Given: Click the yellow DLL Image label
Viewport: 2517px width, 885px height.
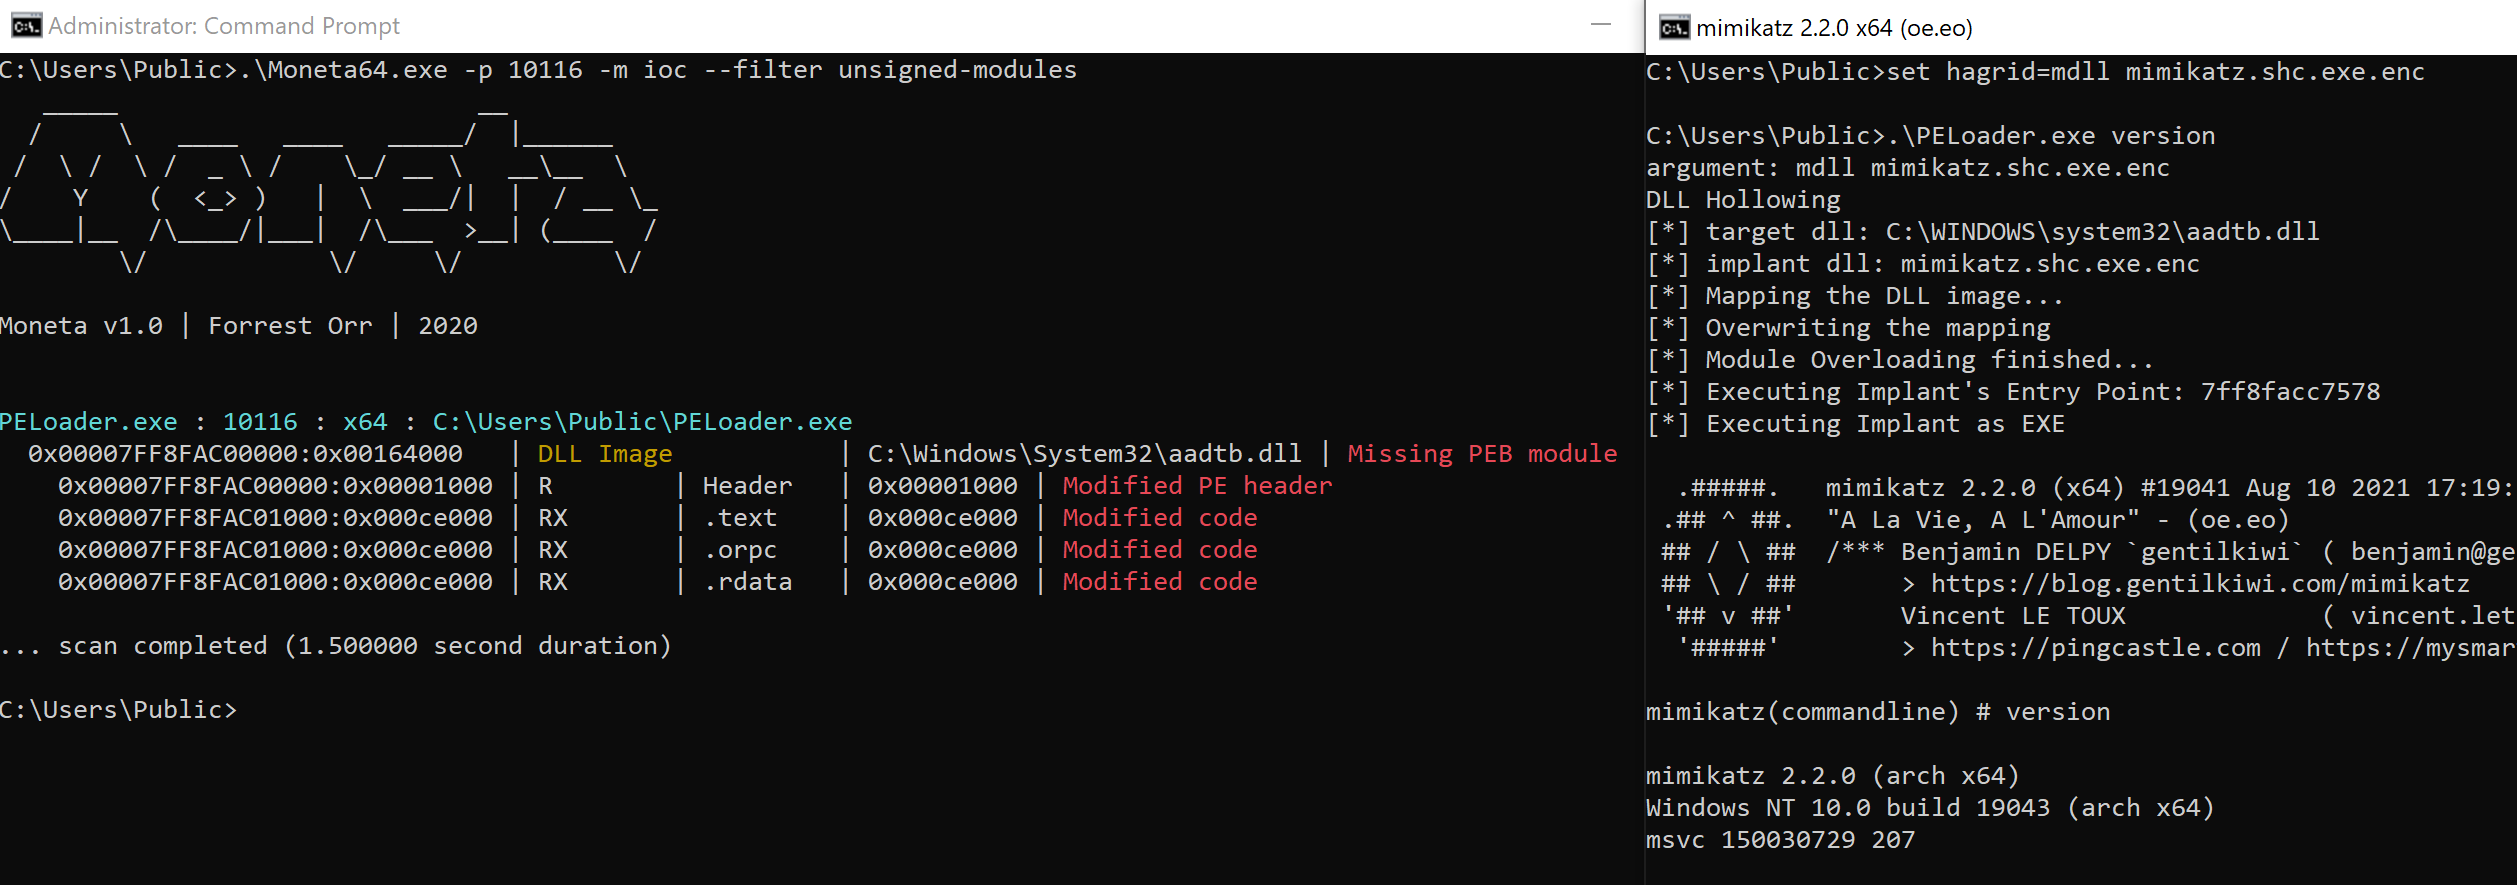Looking at the screenshot, I should coord(604,454).
